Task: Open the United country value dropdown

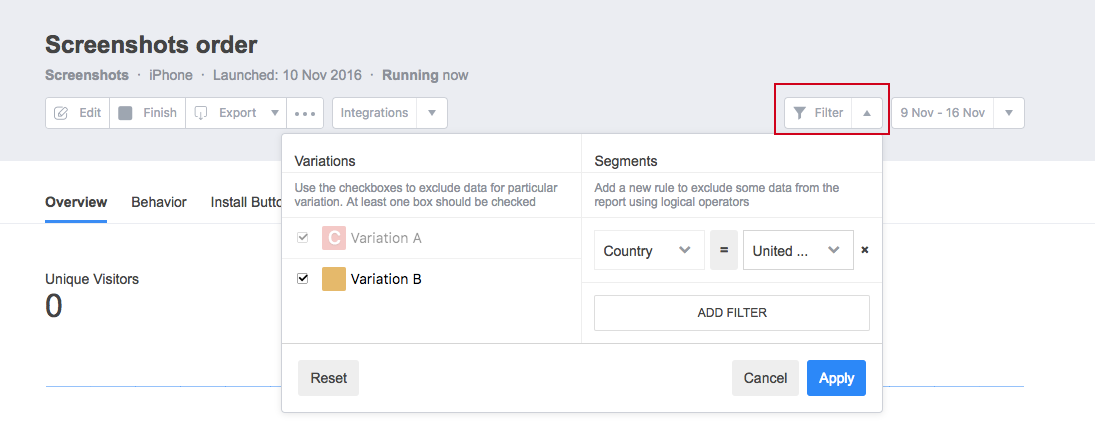Action: point(798,251)
